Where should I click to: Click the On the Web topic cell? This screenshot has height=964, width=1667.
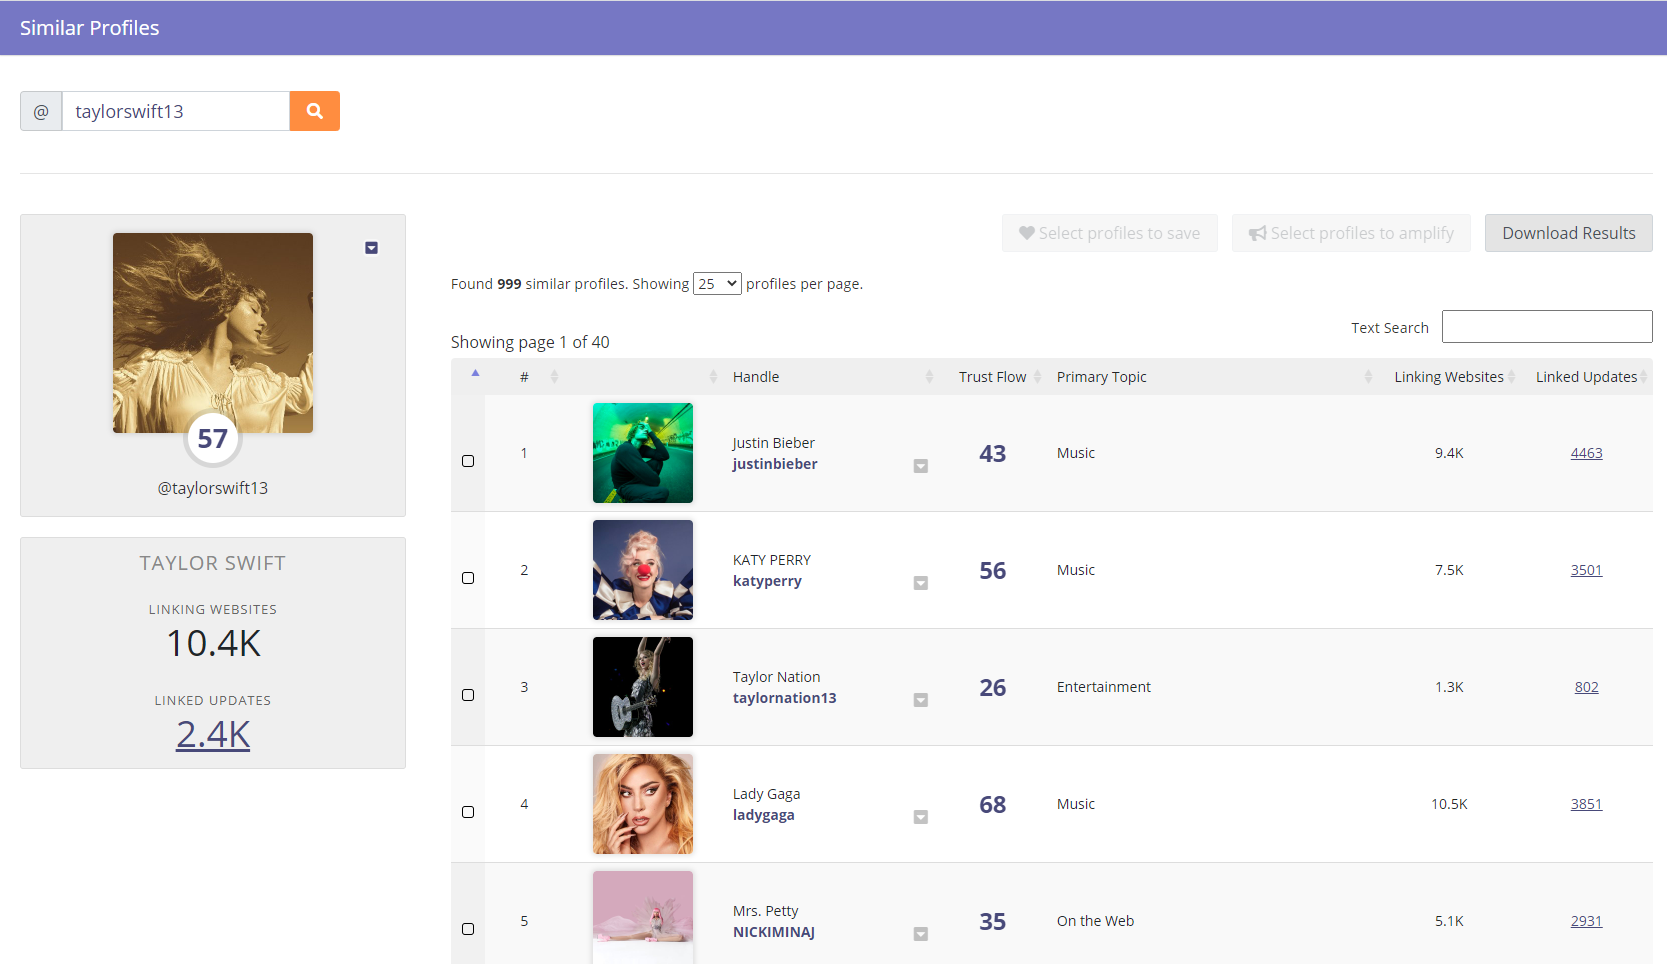click(x=1095, y=921)
